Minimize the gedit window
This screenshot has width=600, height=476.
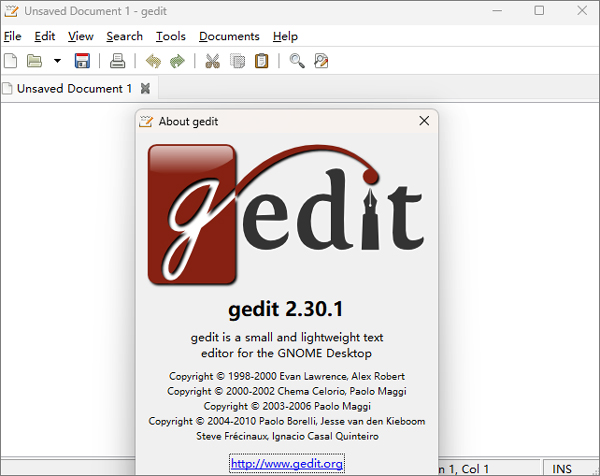497,11
